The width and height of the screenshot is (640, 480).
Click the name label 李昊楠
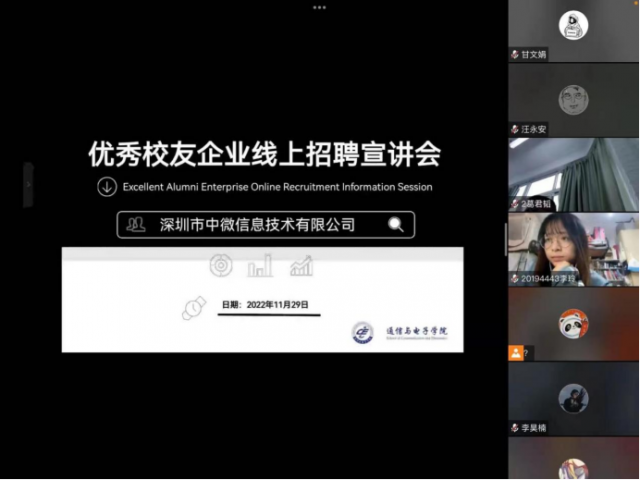533,428
